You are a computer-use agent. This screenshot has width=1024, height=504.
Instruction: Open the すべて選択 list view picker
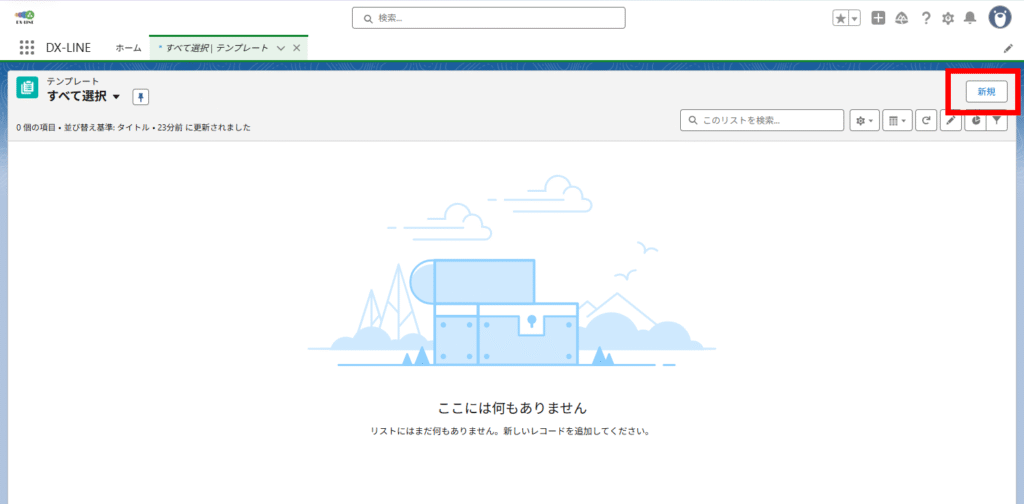[116, 96]
